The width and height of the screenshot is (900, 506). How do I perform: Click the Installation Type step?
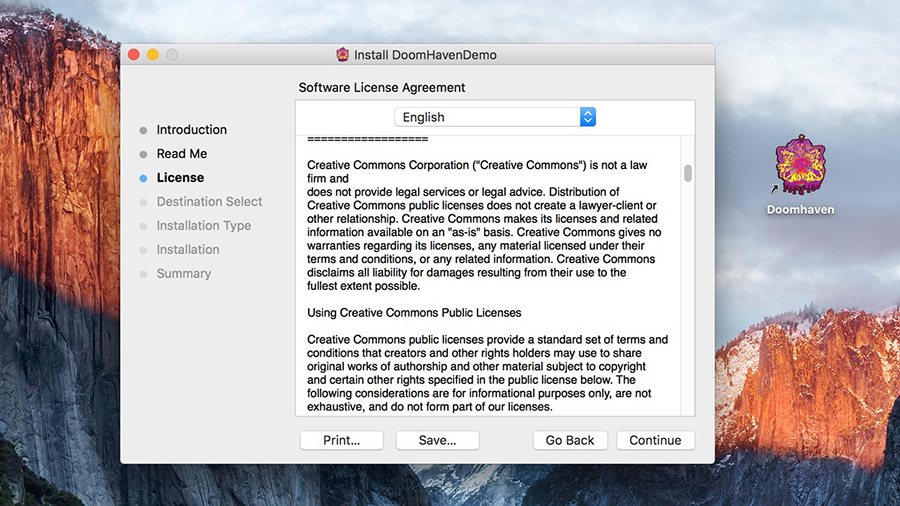click(204, 226)
